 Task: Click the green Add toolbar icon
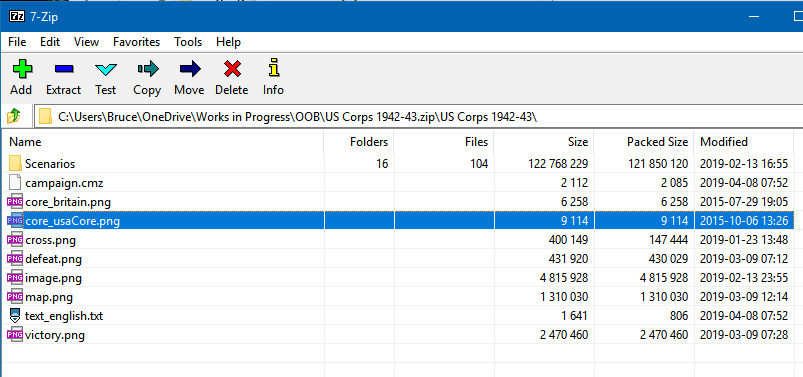[22, 69]
